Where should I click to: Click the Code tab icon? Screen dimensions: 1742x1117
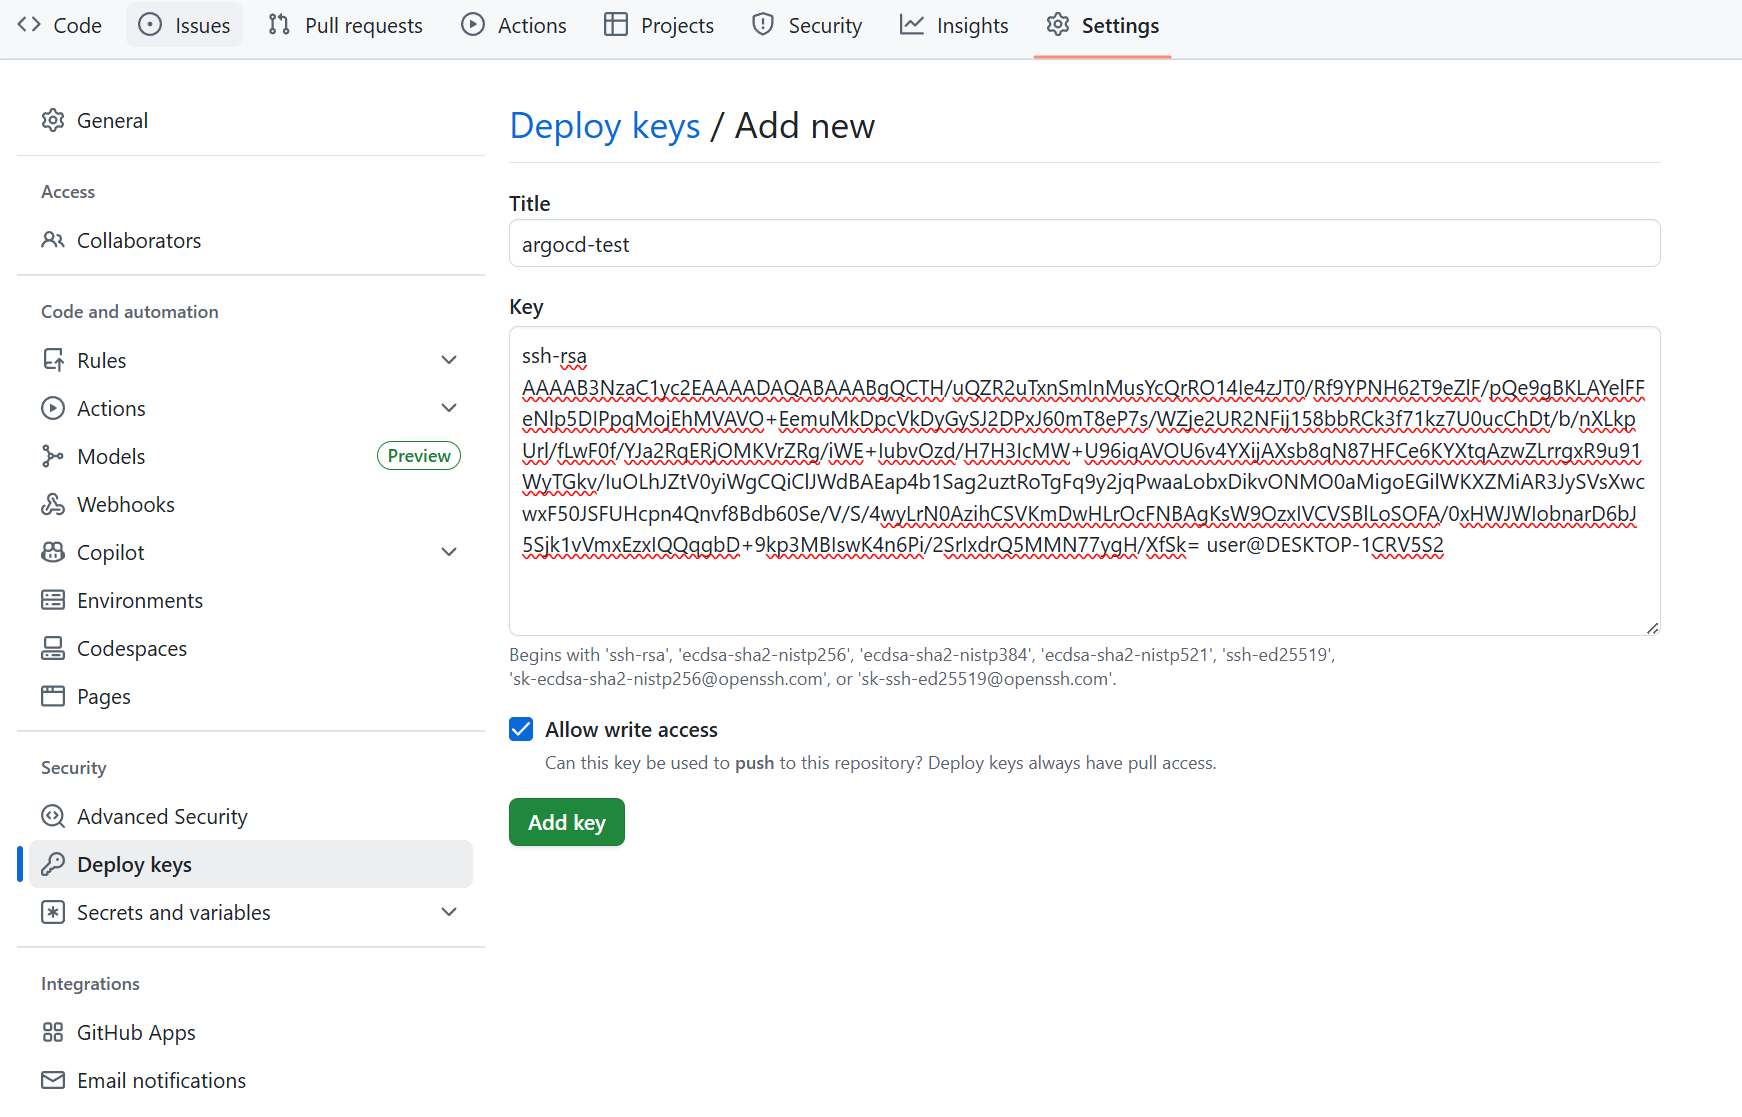[29, 25]
